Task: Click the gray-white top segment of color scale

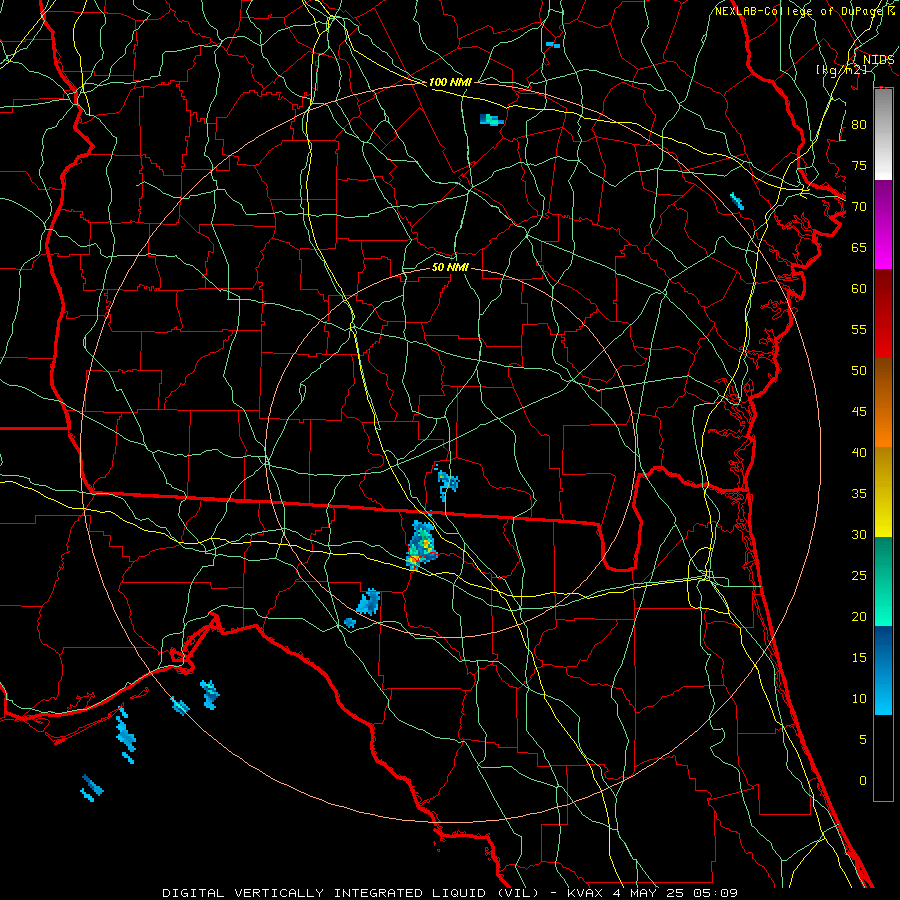Action: [x=883, y=134]
